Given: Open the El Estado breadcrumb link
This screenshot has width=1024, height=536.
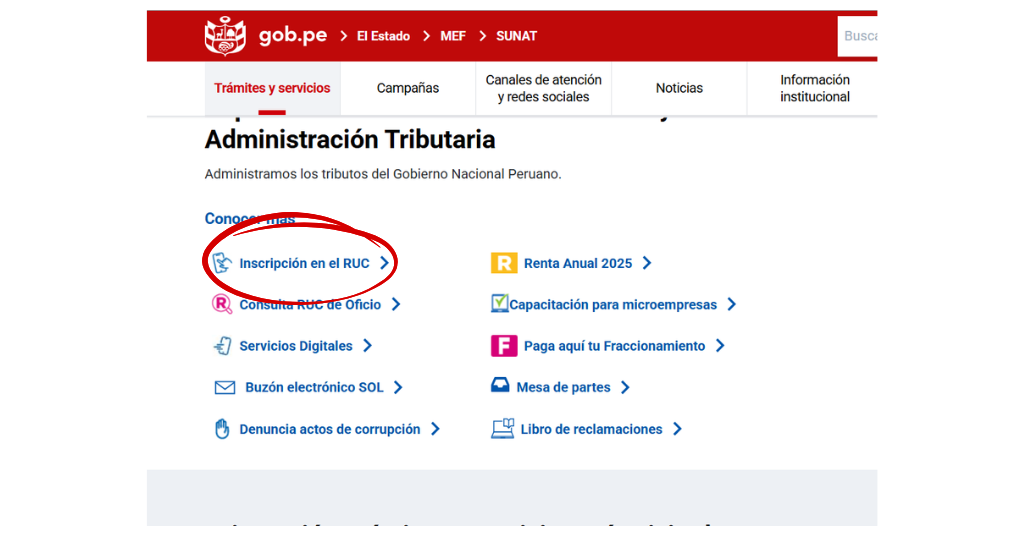Looking at the screenshot, I should click(383, 36).
